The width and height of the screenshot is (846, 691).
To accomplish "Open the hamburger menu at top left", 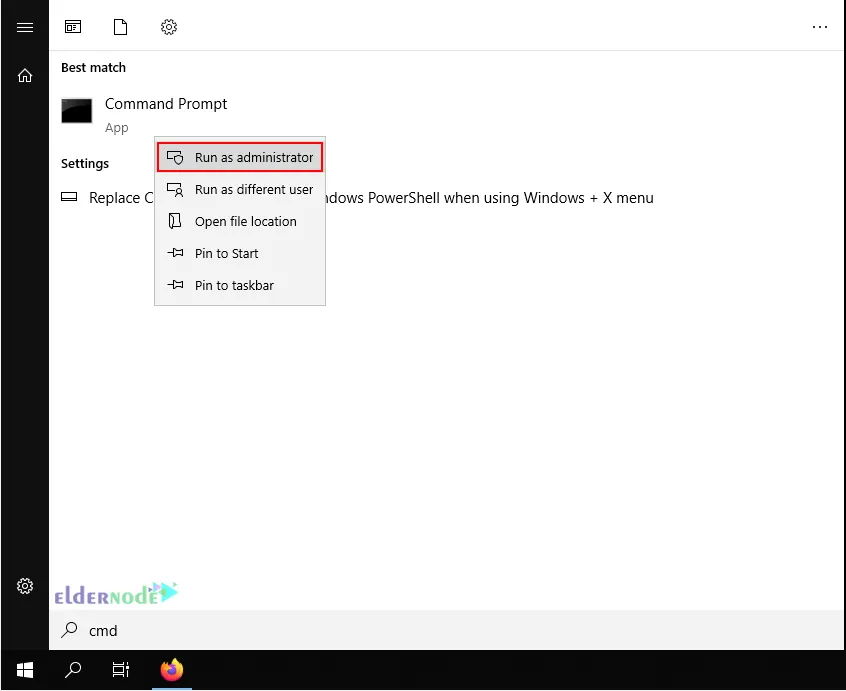I will [x=25, y=28].
